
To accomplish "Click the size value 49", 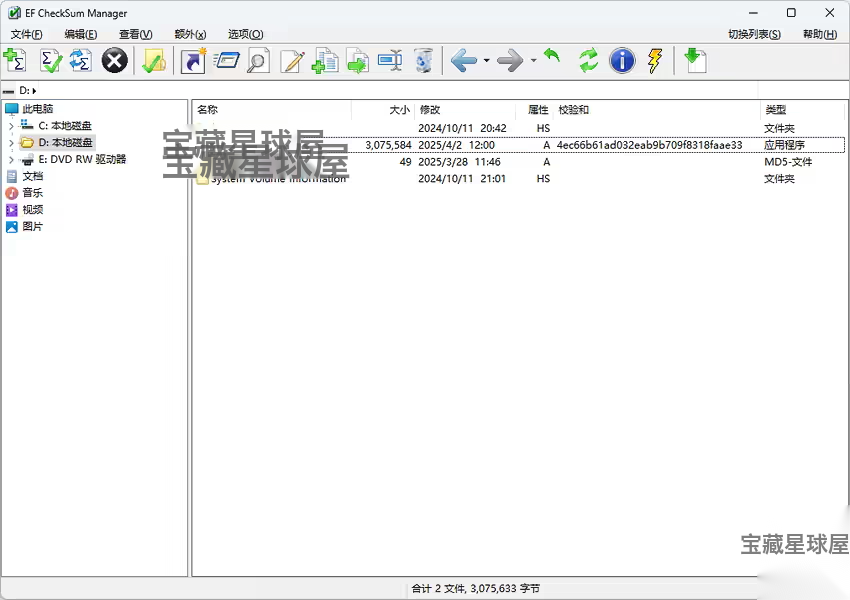I will point(405,162).
